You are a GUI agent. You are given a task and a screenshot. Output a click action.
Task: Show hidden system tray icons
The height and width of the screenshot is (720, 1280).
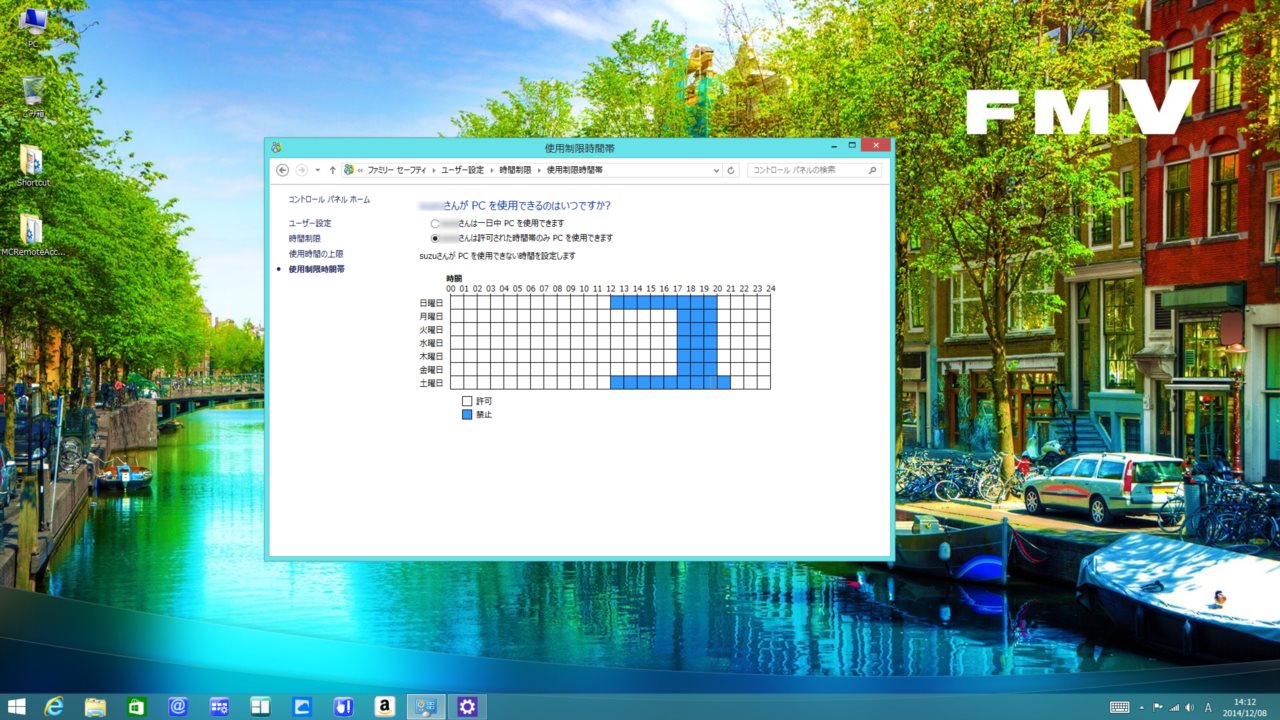(x=1142, y=707)
